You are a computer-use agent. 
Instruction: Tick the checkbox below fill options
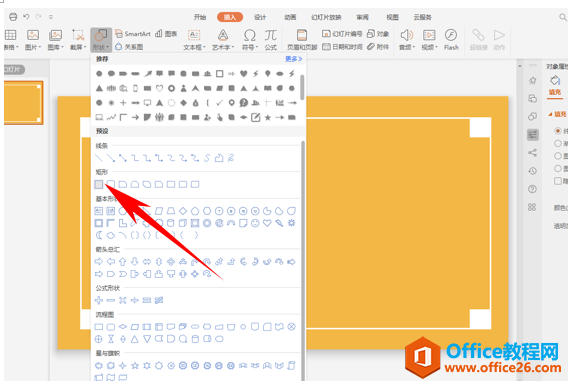pos(558,181)
